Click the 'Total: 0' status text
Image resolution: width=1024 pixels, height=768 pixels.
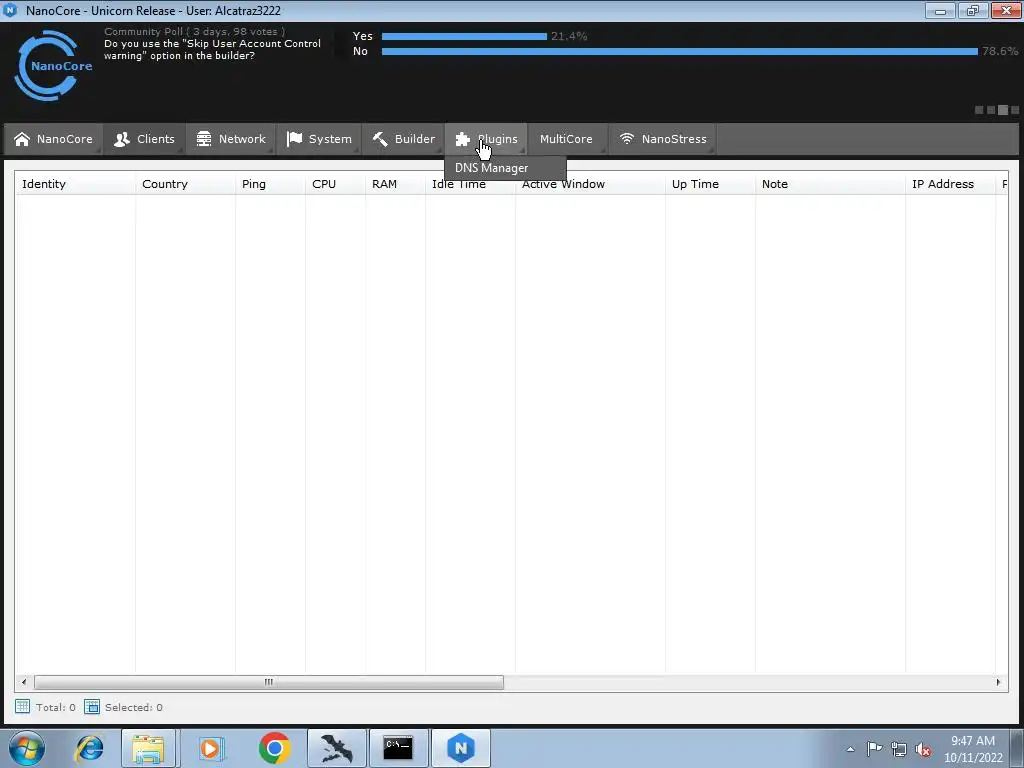(x=56, y=707)
